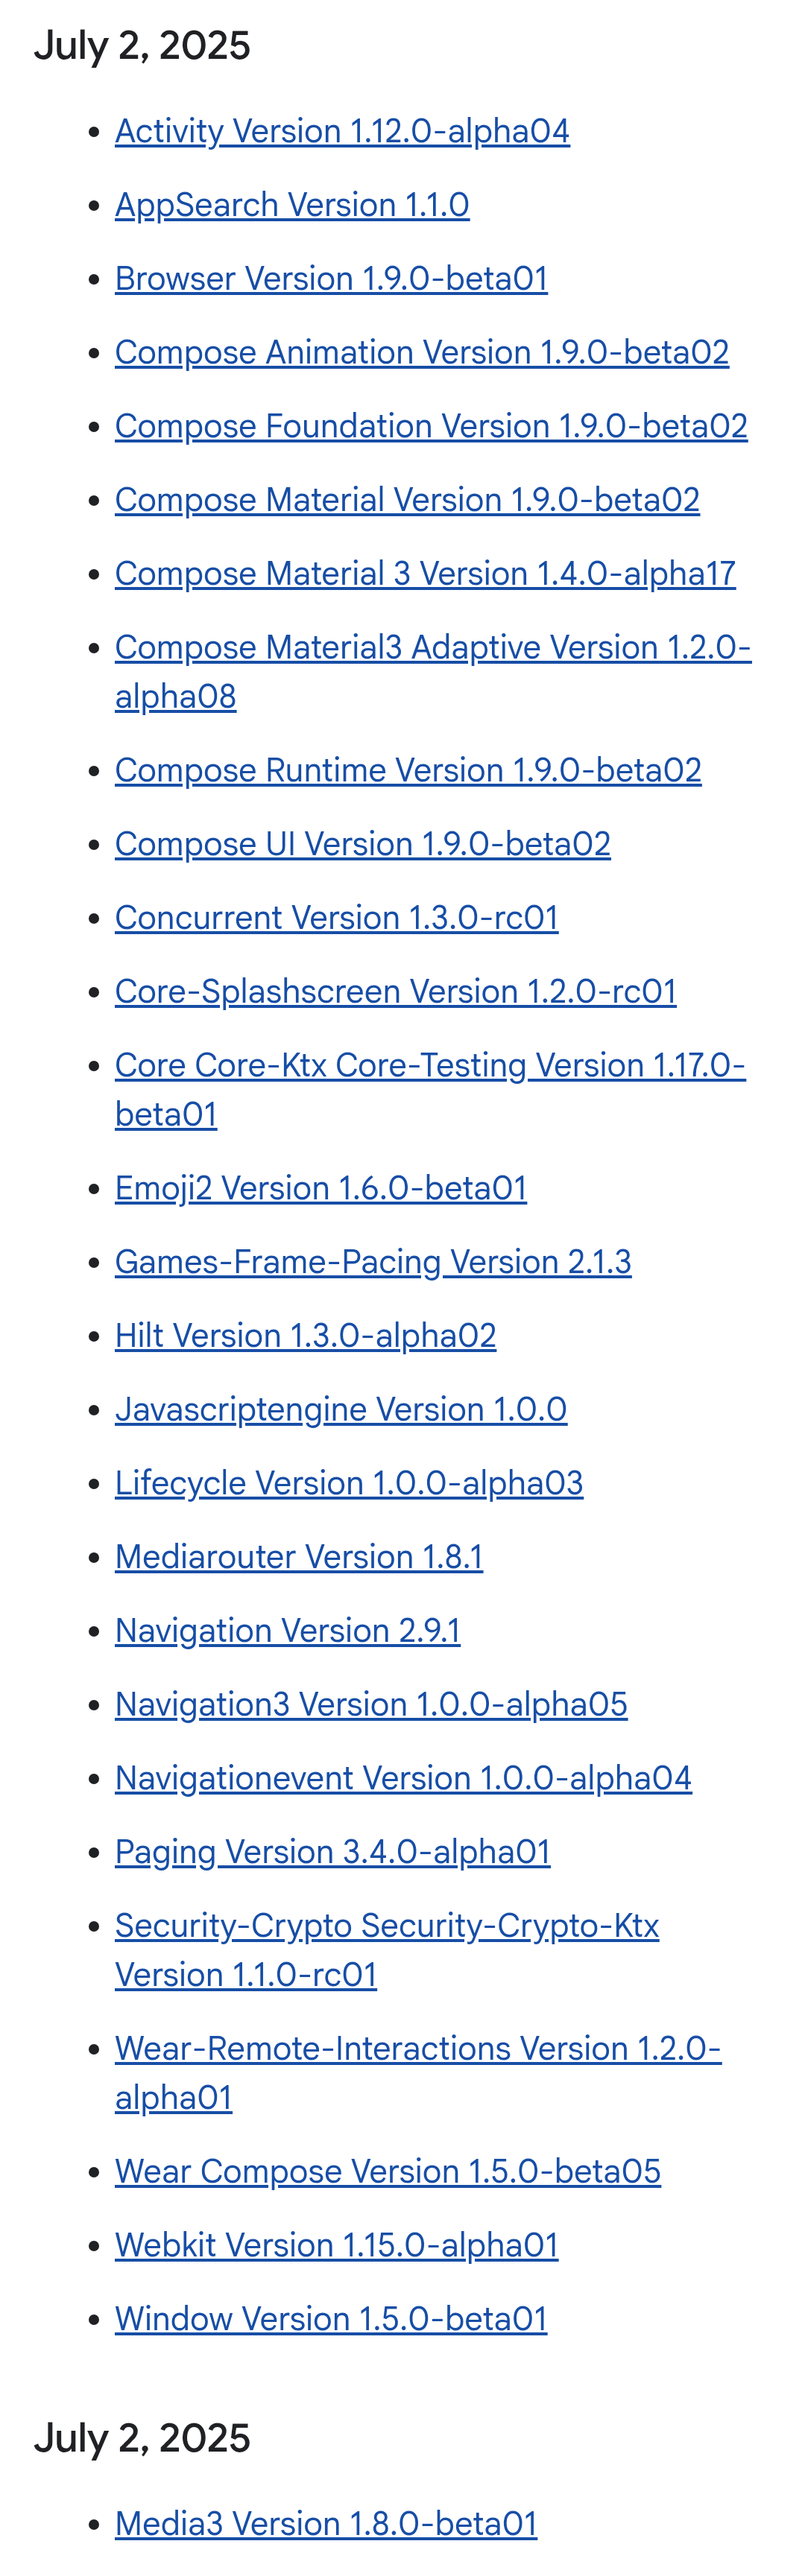Click Core-Splashscreen Version 1.2.0-rc01 link

point(396,992)
